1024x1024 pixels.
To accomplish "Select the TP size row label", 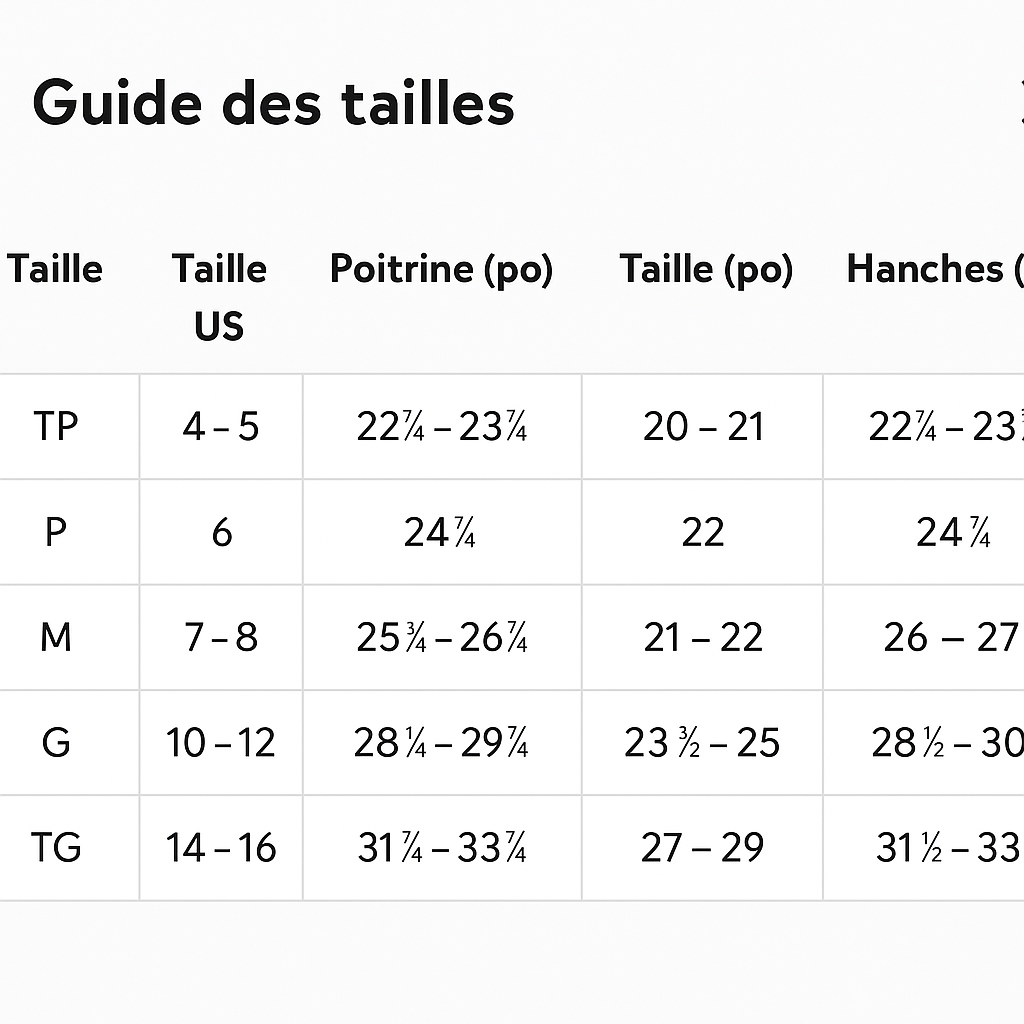I will (55, 427).
